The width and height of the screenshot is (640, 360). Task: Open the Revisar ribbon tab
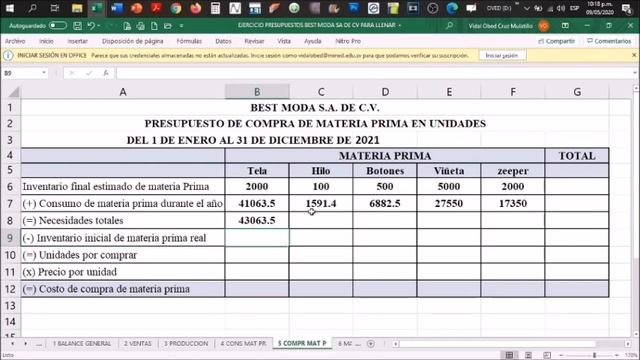tap(254, 41)
